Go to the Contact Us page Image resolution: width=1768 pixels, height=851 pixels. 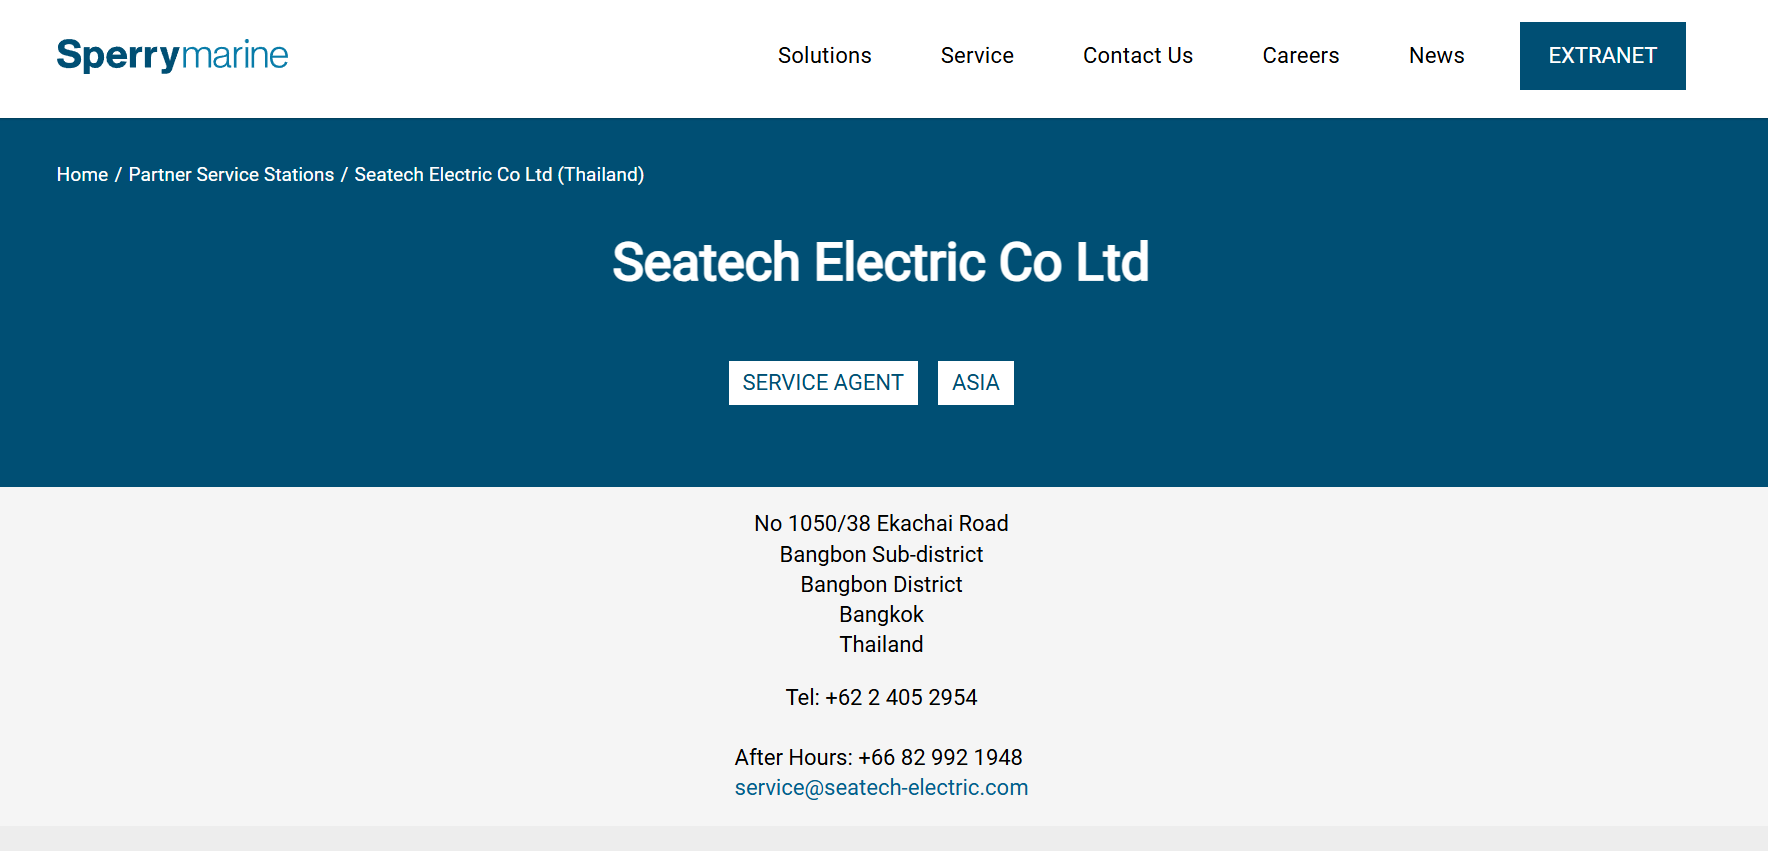[1137, 56]
